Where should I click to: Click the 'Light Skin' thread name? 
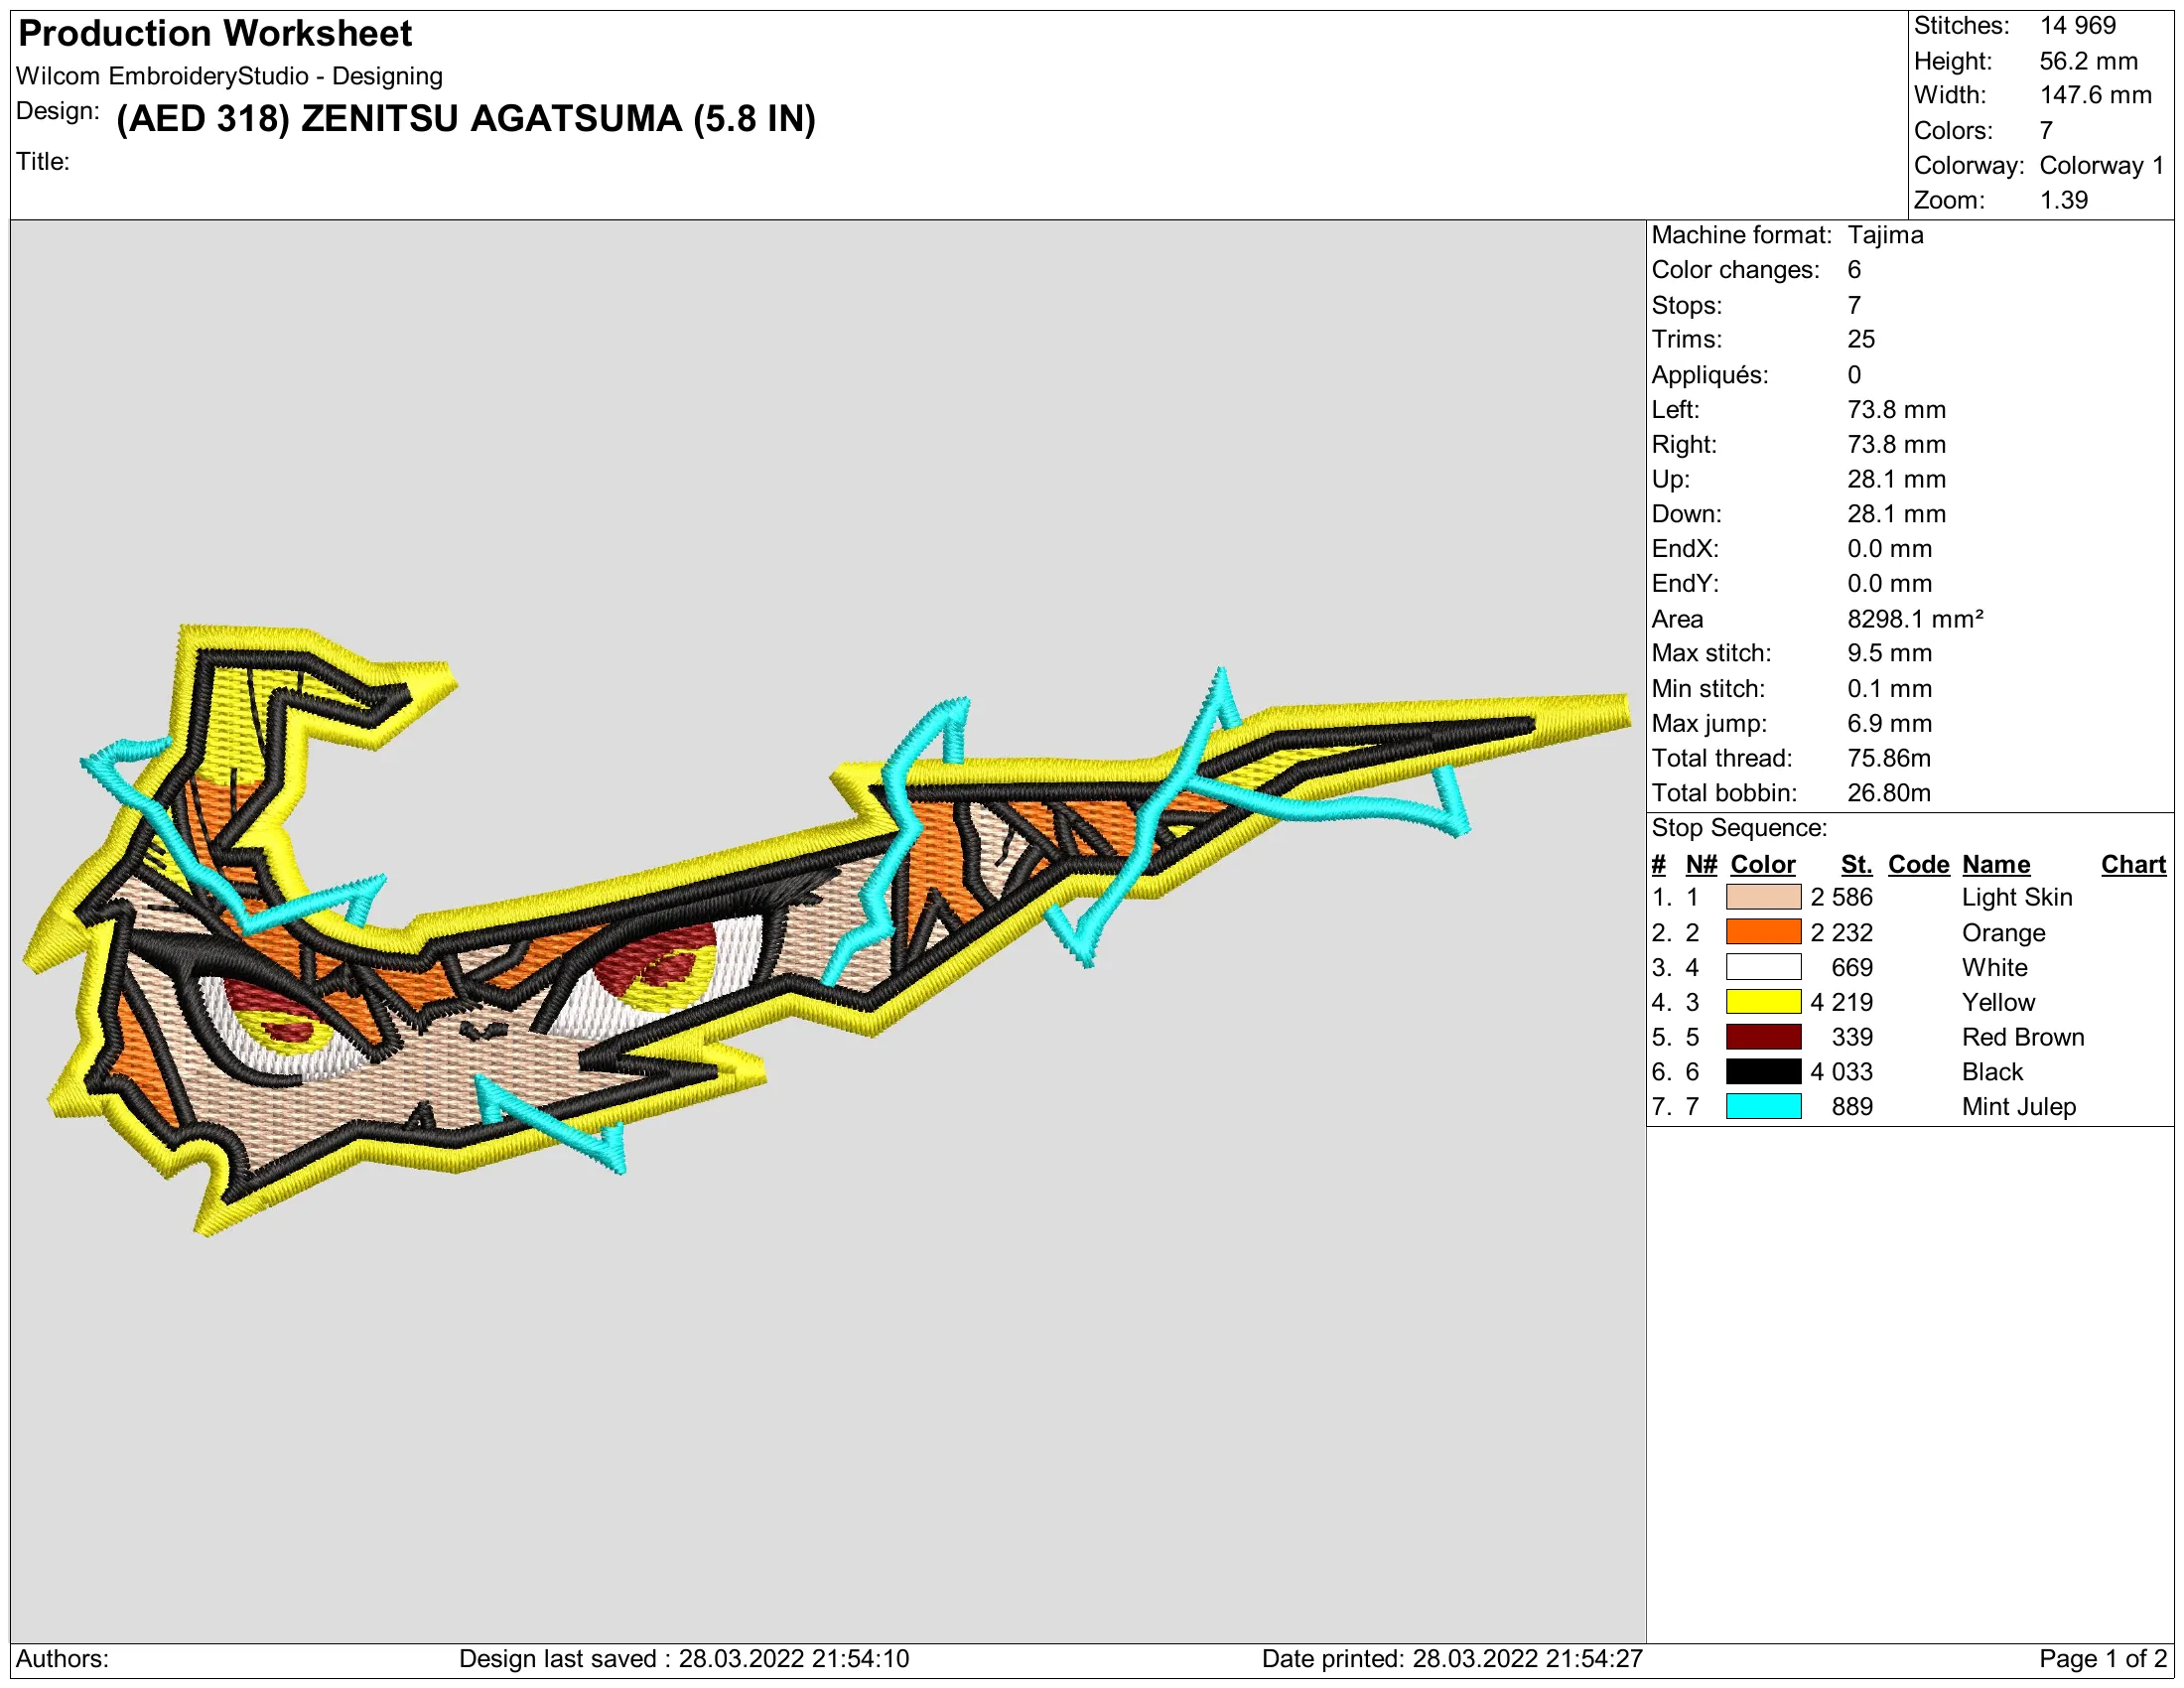[2016, 897]
